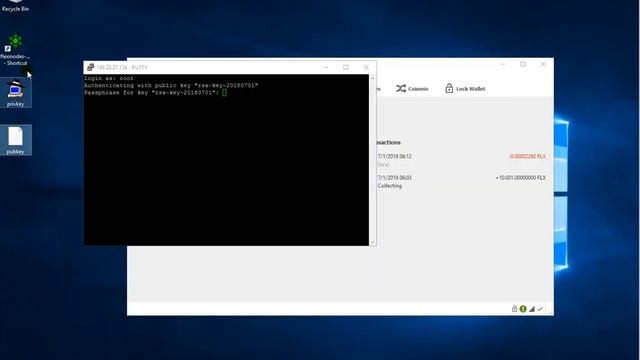
Task: Click the green staking status icon
Action: click(523, 309)
